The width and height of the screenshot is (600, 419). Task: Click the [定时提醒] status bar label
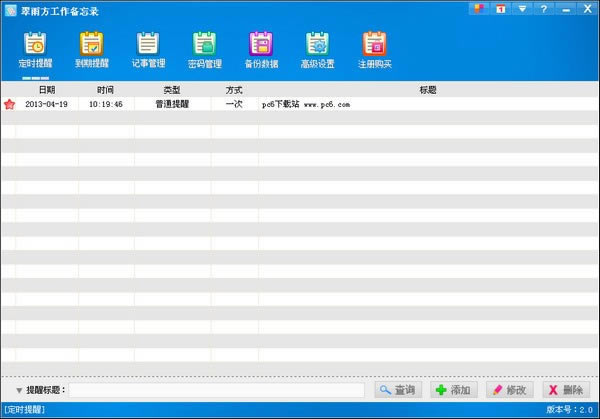tap(24, 410)
